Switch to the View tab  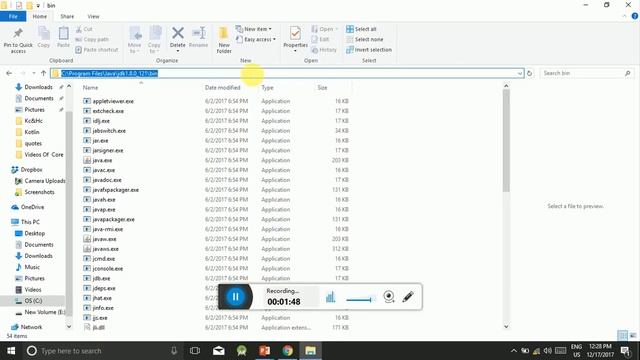click(93, 16)
